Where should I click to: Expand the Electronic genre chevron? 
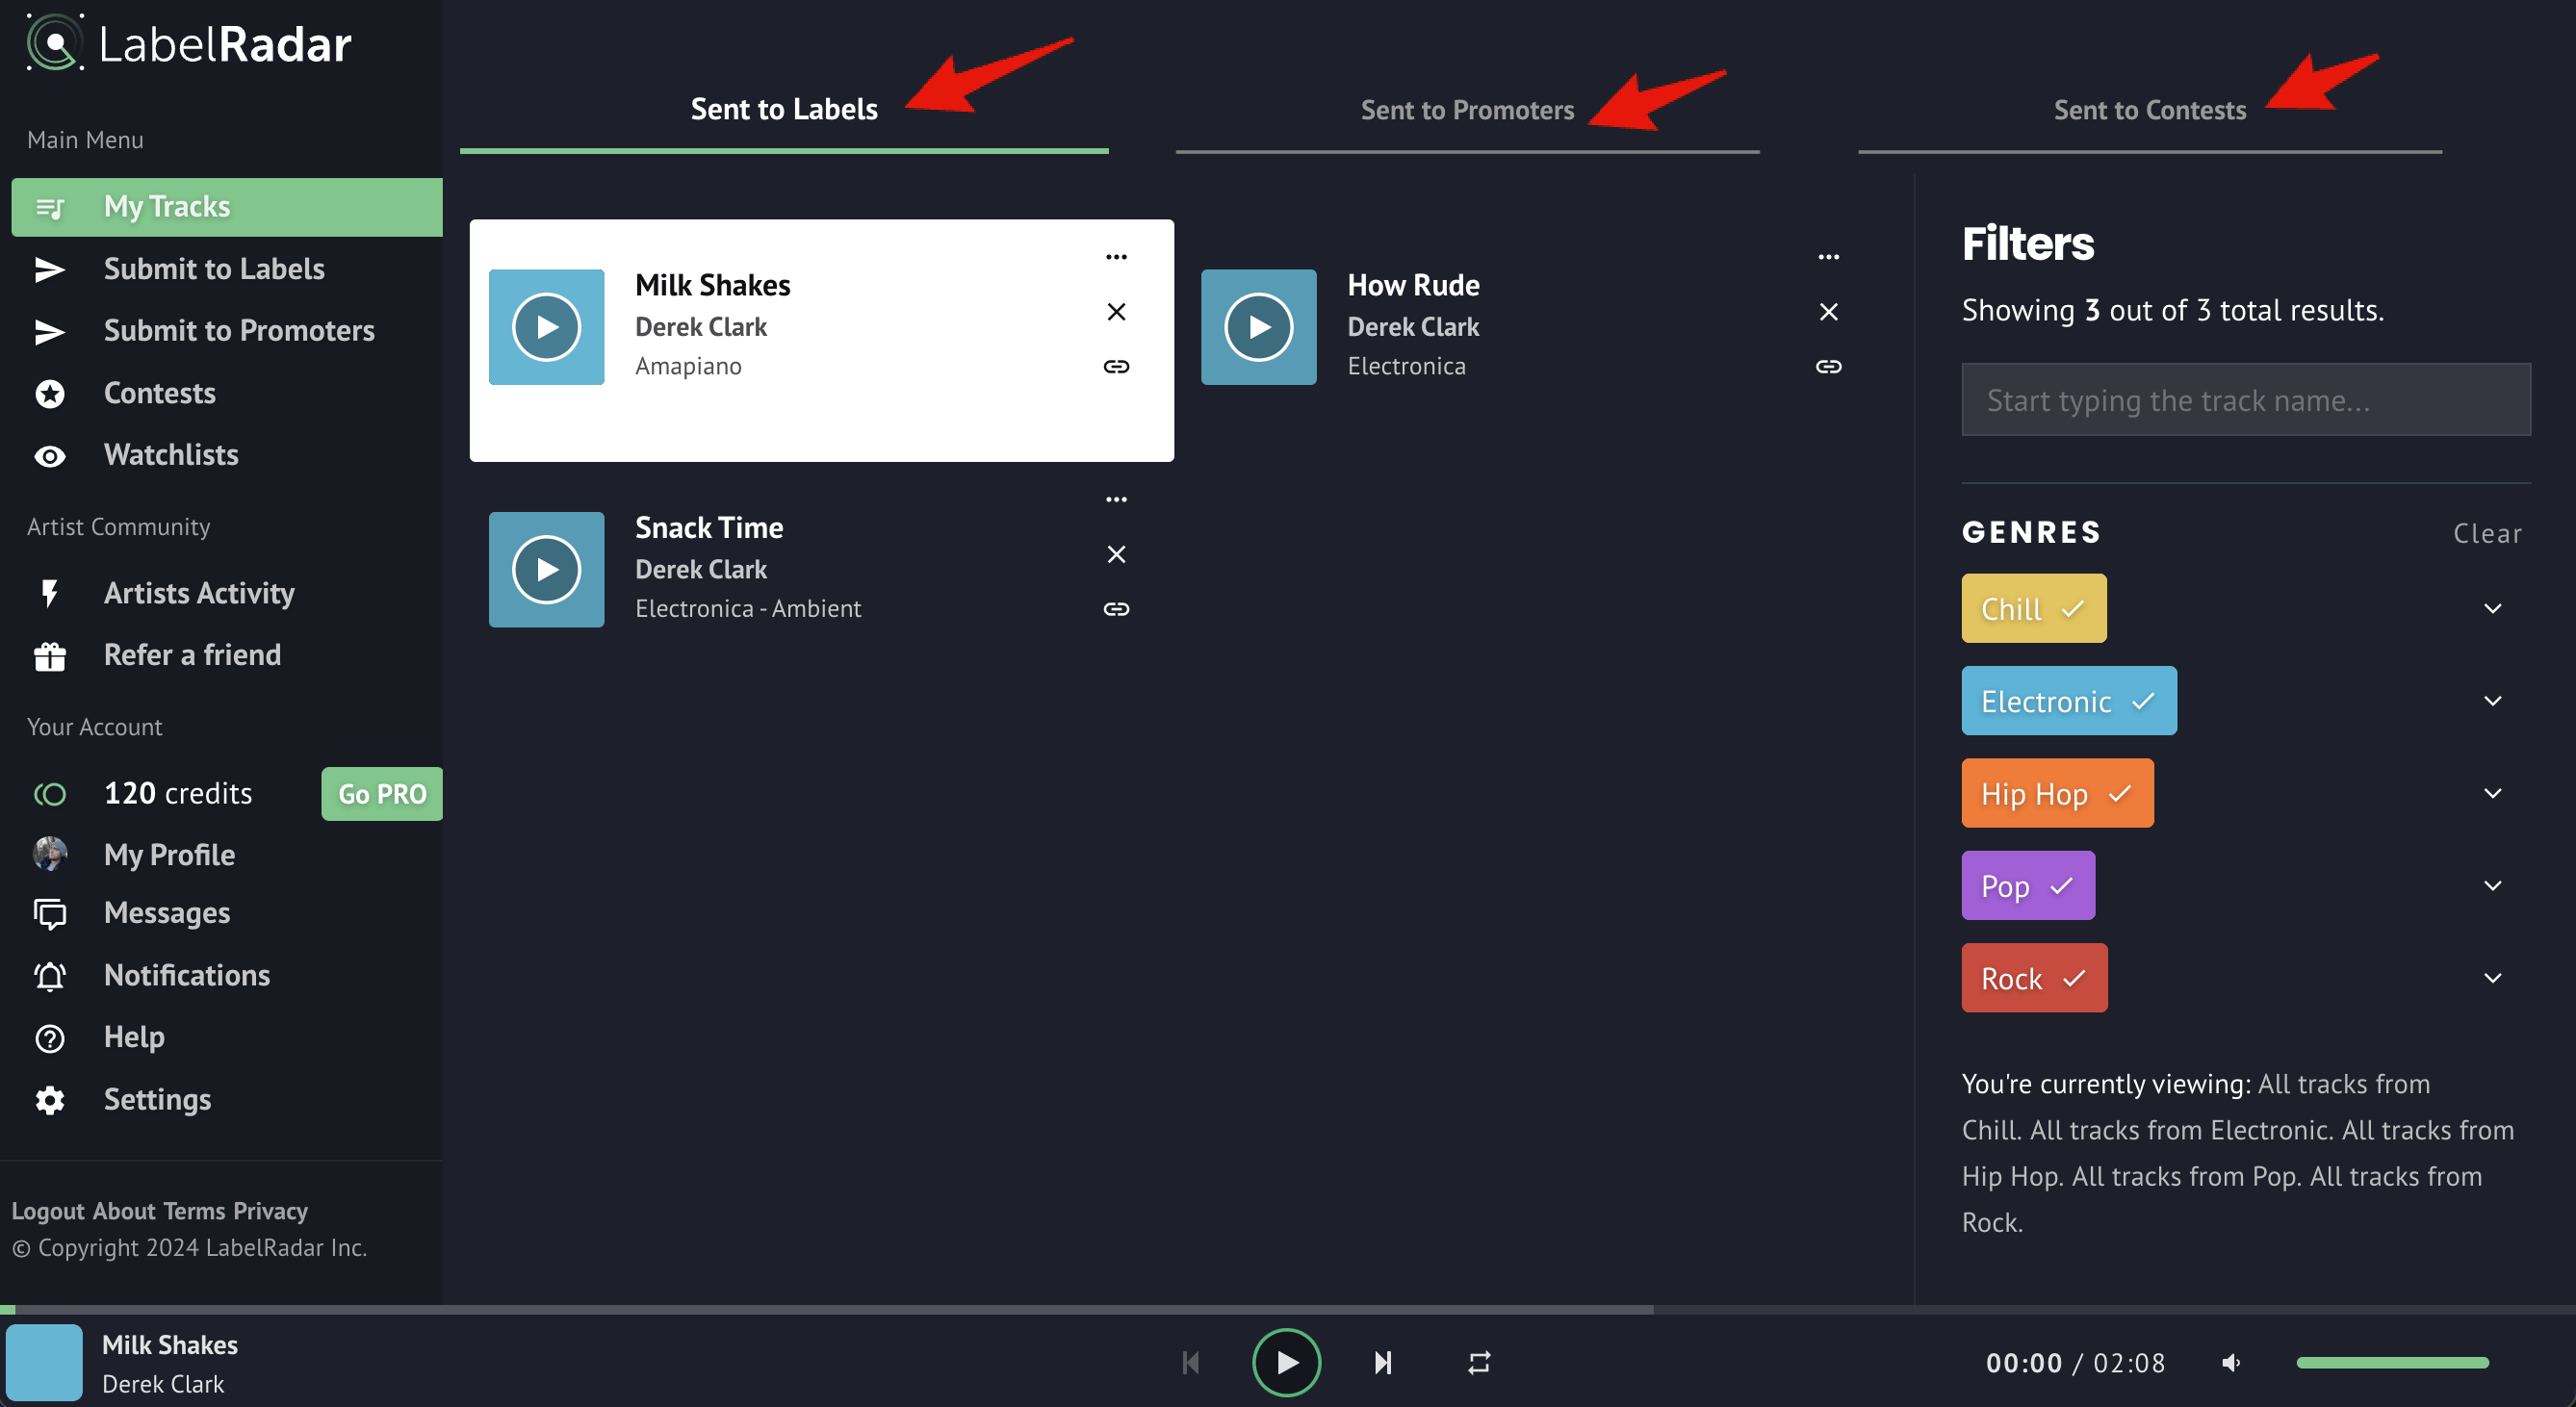click(2492, 701)
